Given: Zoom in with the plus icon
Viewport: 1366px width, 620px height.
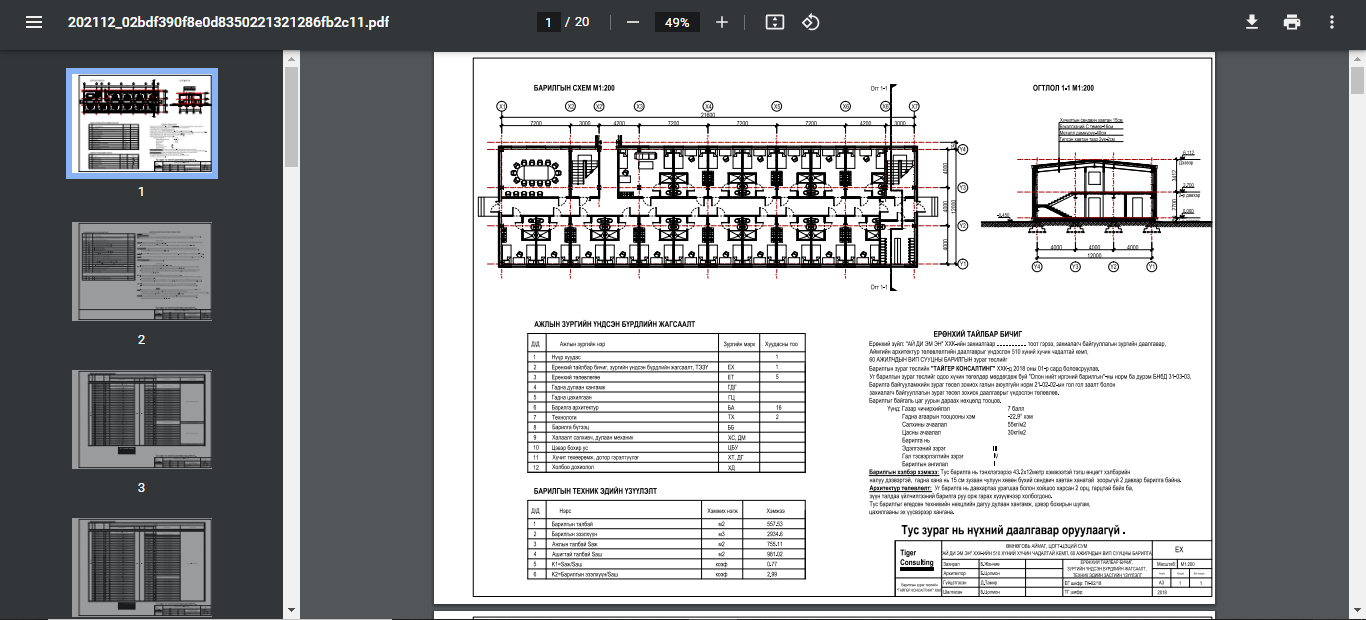Looking at the screenshot, I should pos(722,22).
